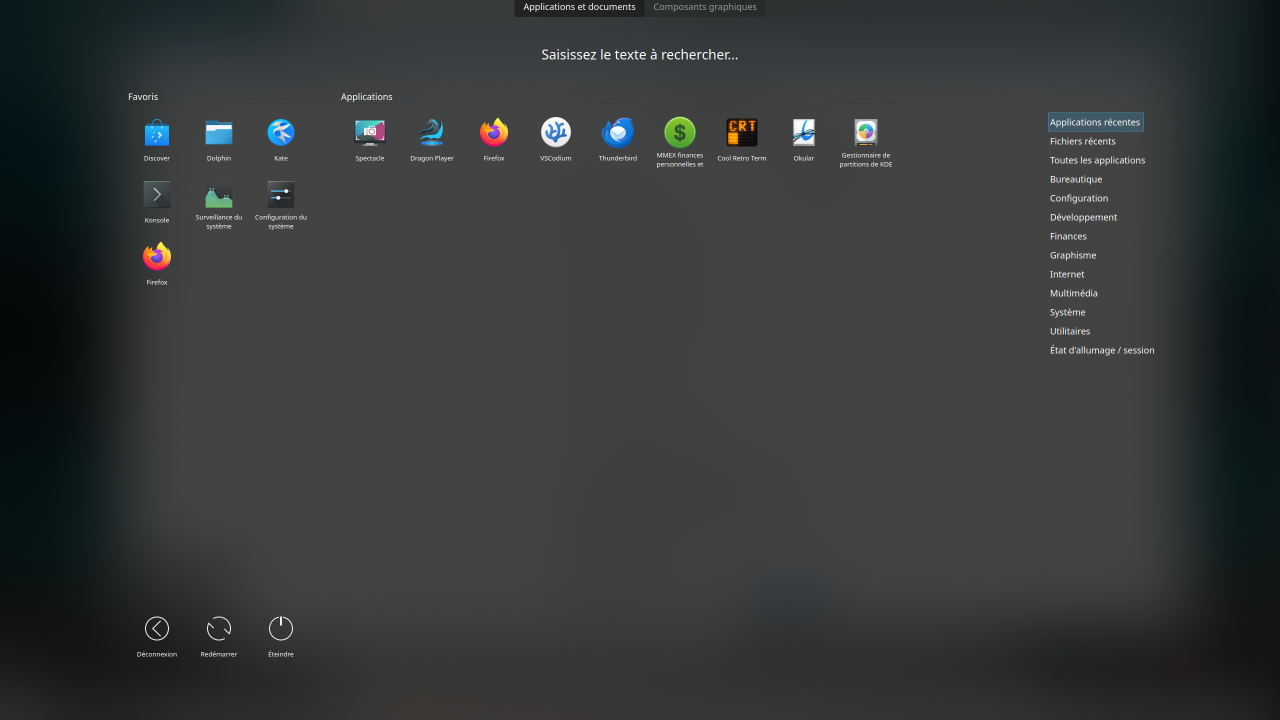This screenshot has width=1280, height=720.
Task: Select the Applications et documents tab
Action: [579, 7]
